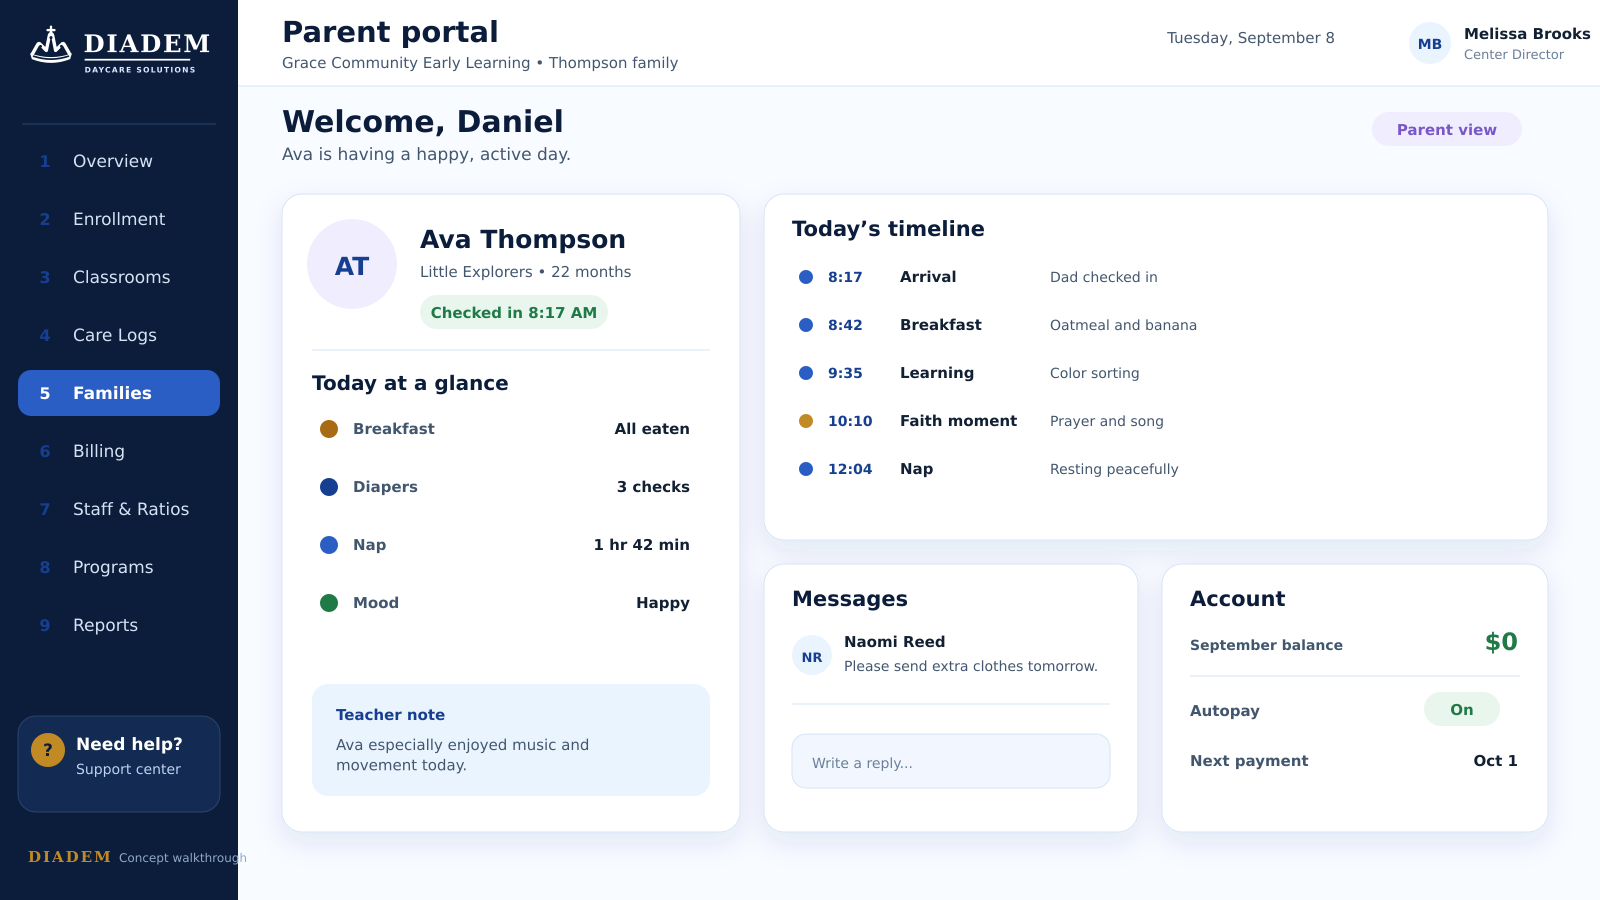Viewport: 1600px width, 900px height.
Task: Open the MB user avatar
Action: tap(1430, 43)
